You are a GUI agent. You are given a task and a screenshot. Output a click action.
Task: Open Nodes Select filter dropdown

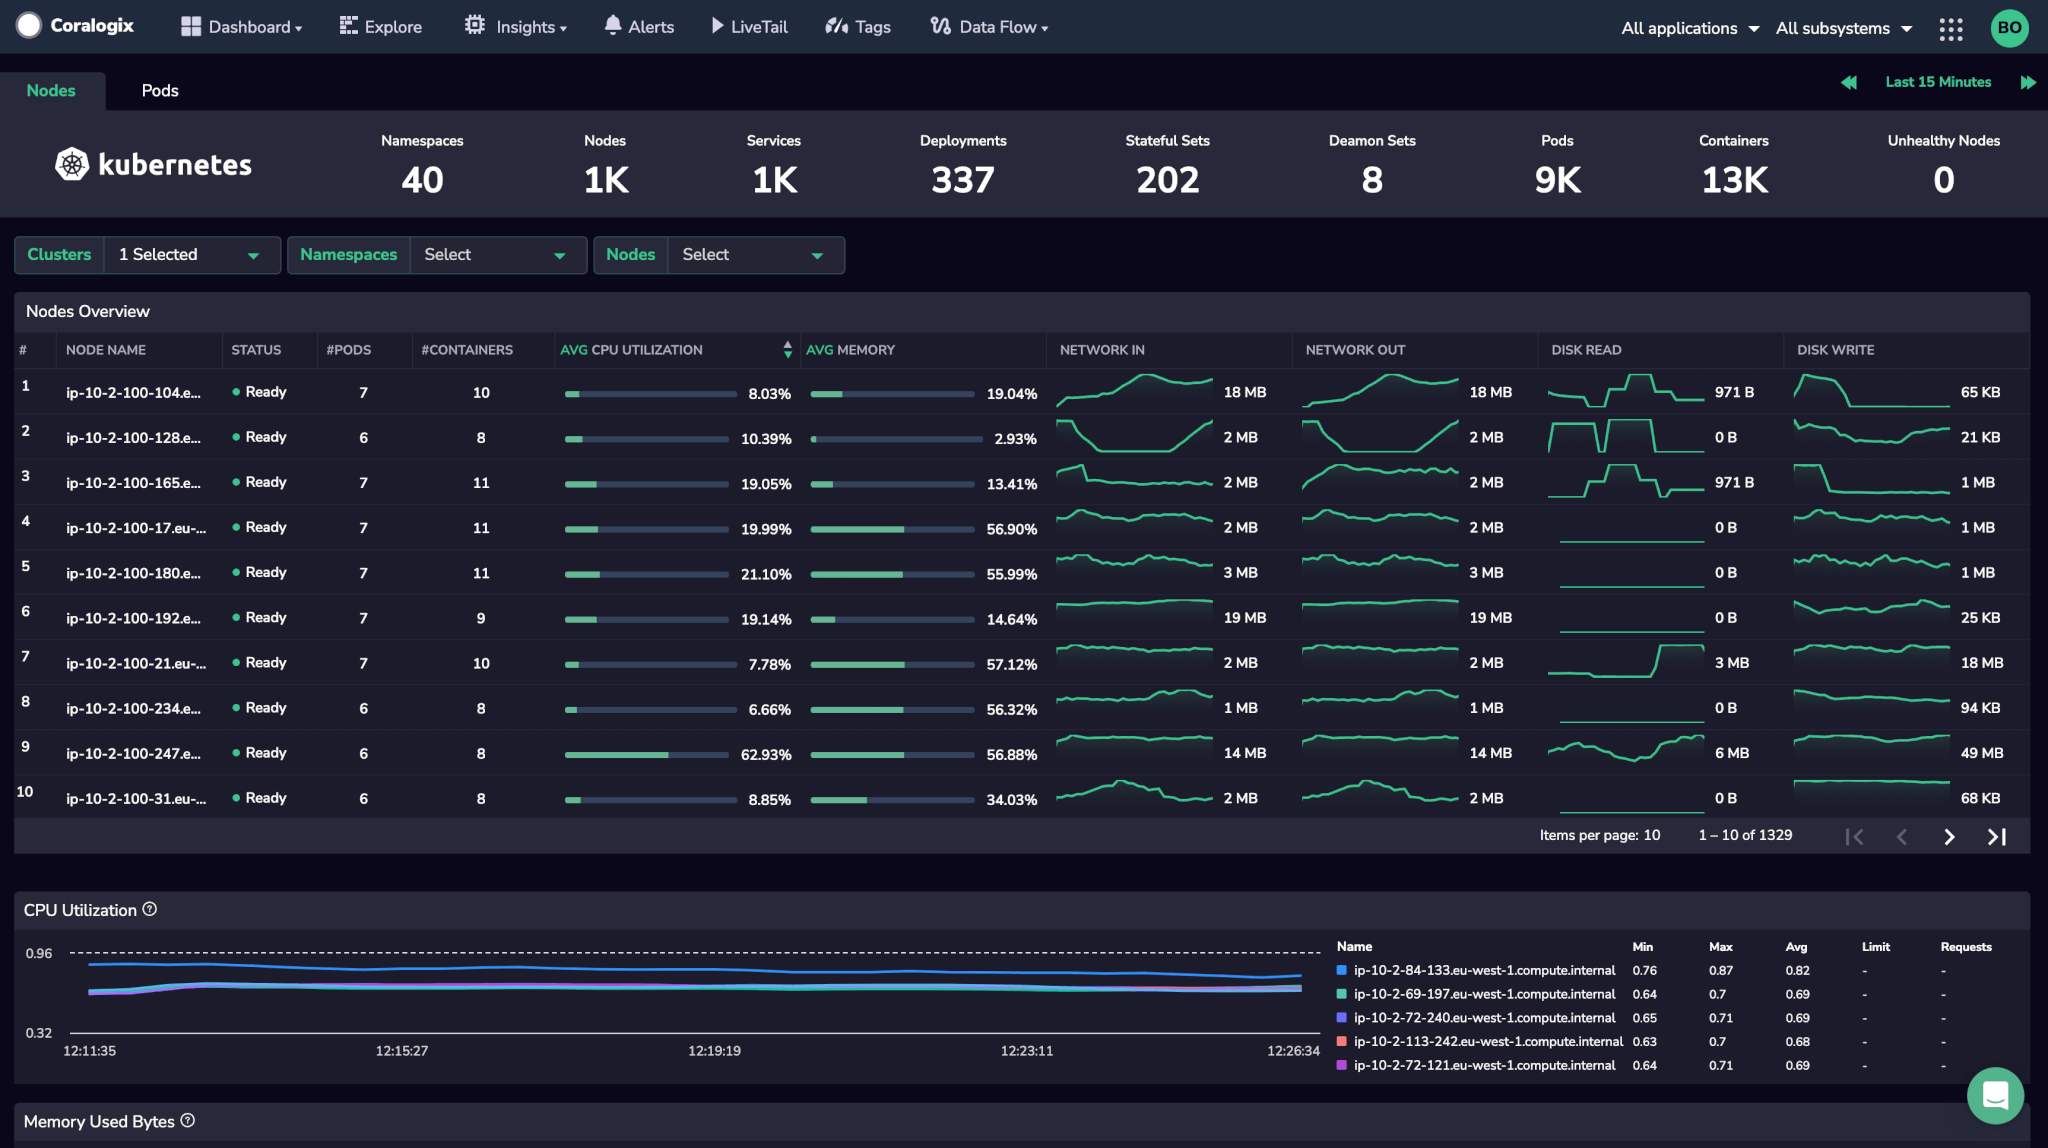(x=754, y=255)
